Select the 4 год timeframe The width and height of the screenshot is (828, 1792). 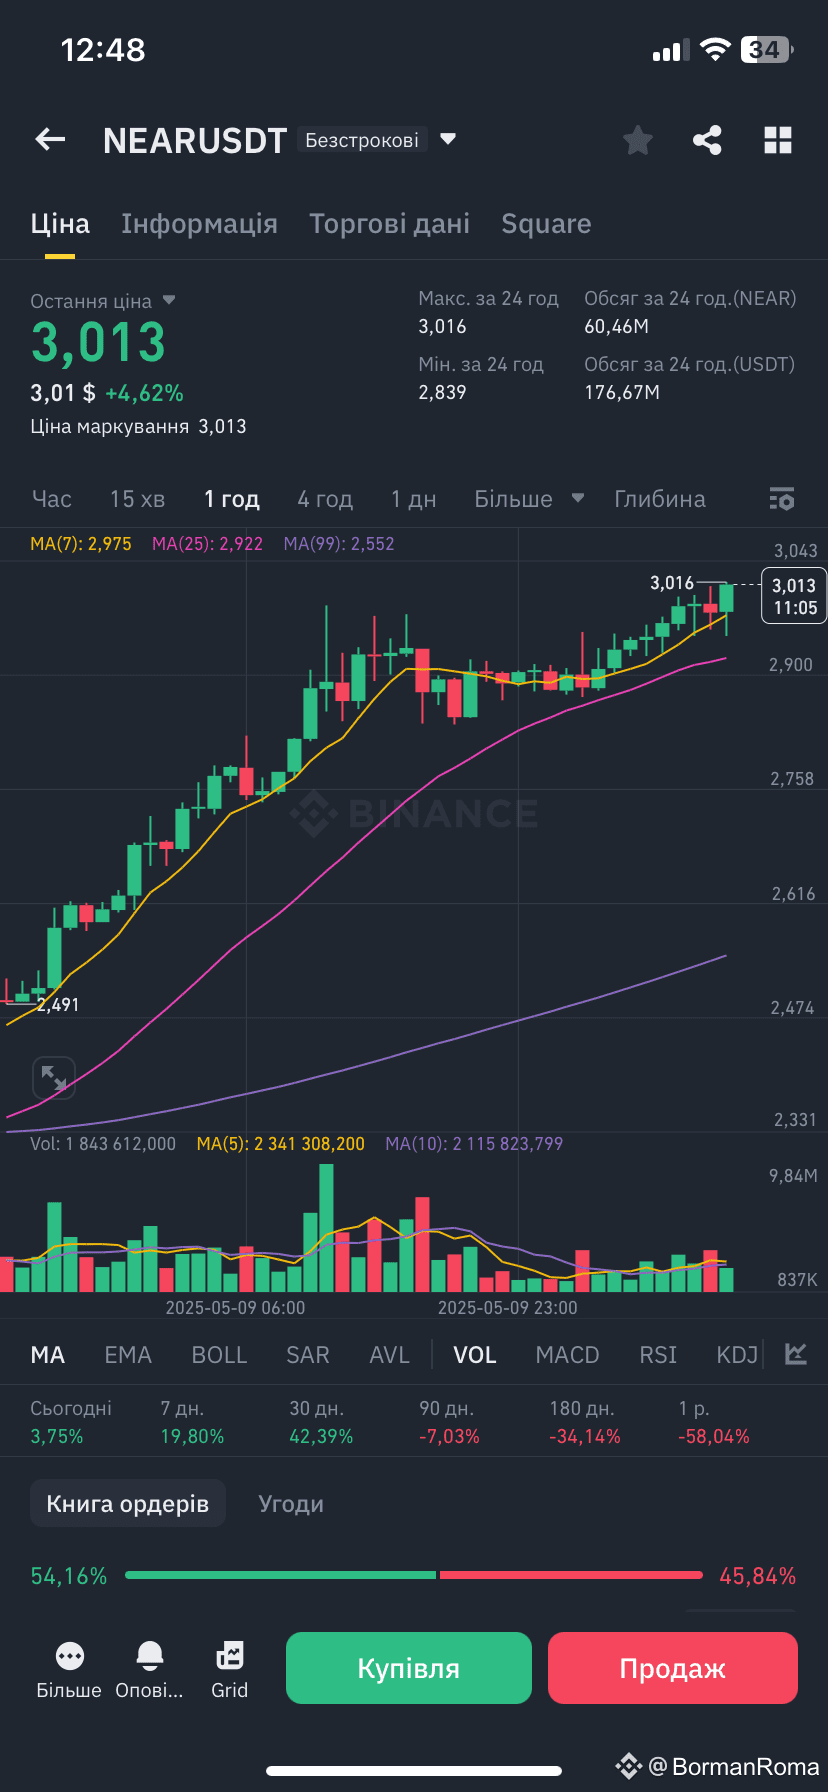pos(325,499)
